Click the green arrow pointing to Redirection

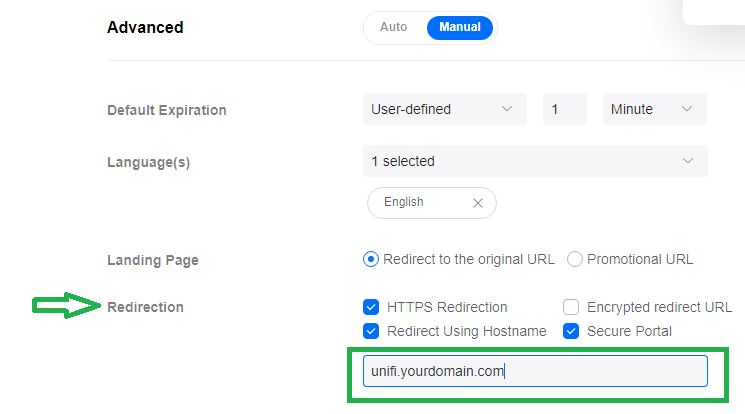[65, 307]
